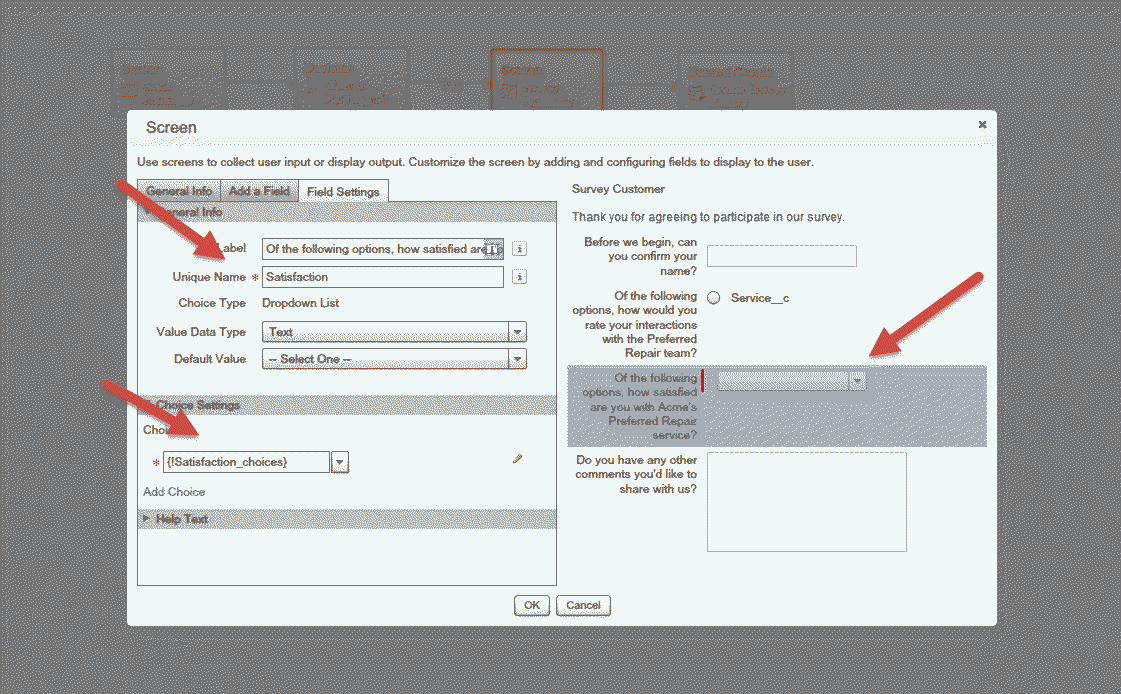
Task: Click the {!Satisfaction_choices} choice field
Action: [x=247, y=462]
